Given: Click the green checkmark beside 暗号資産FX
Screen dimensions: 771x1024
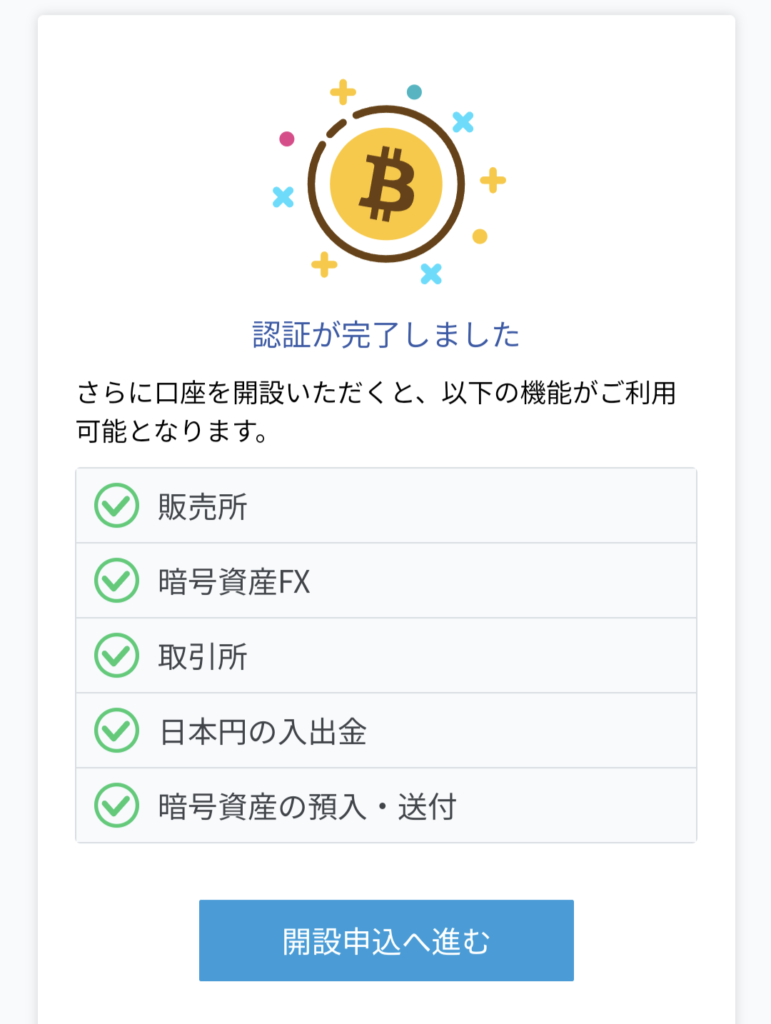Looking at the screenshot, I should pos(116,581).
